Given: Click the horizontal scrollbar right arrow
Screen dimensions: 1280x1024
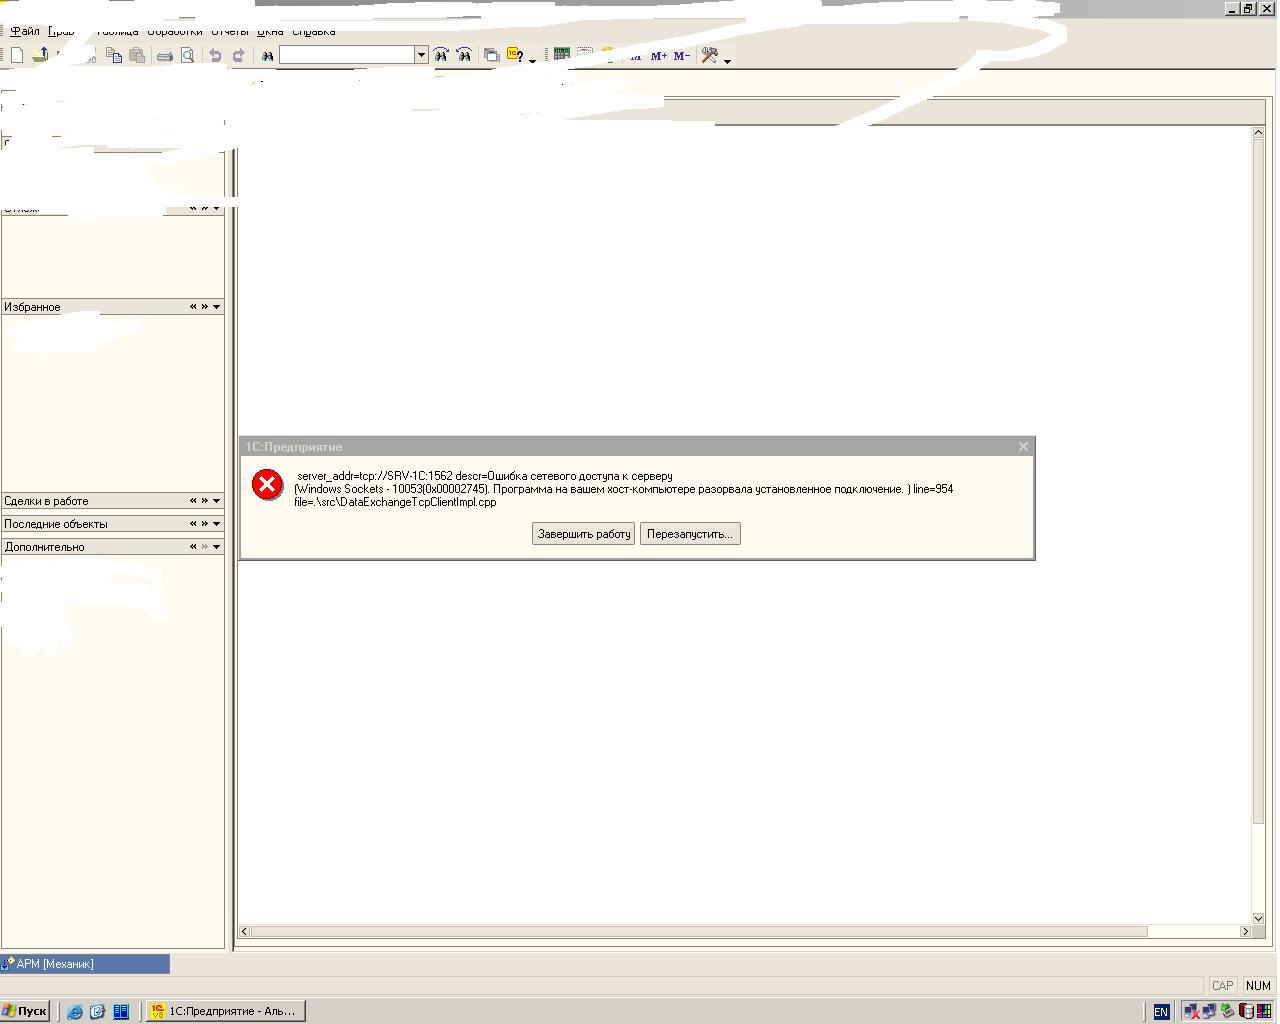Looking at the screenshot, I should [1245, 931].
